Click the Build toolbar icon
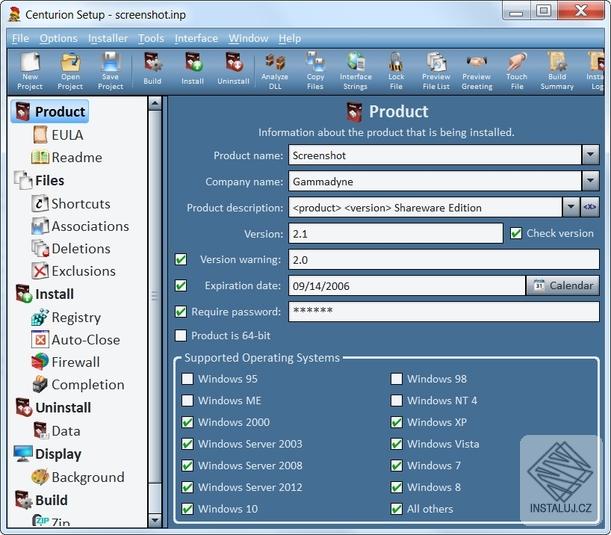611x535 pixels. [152, 69]
